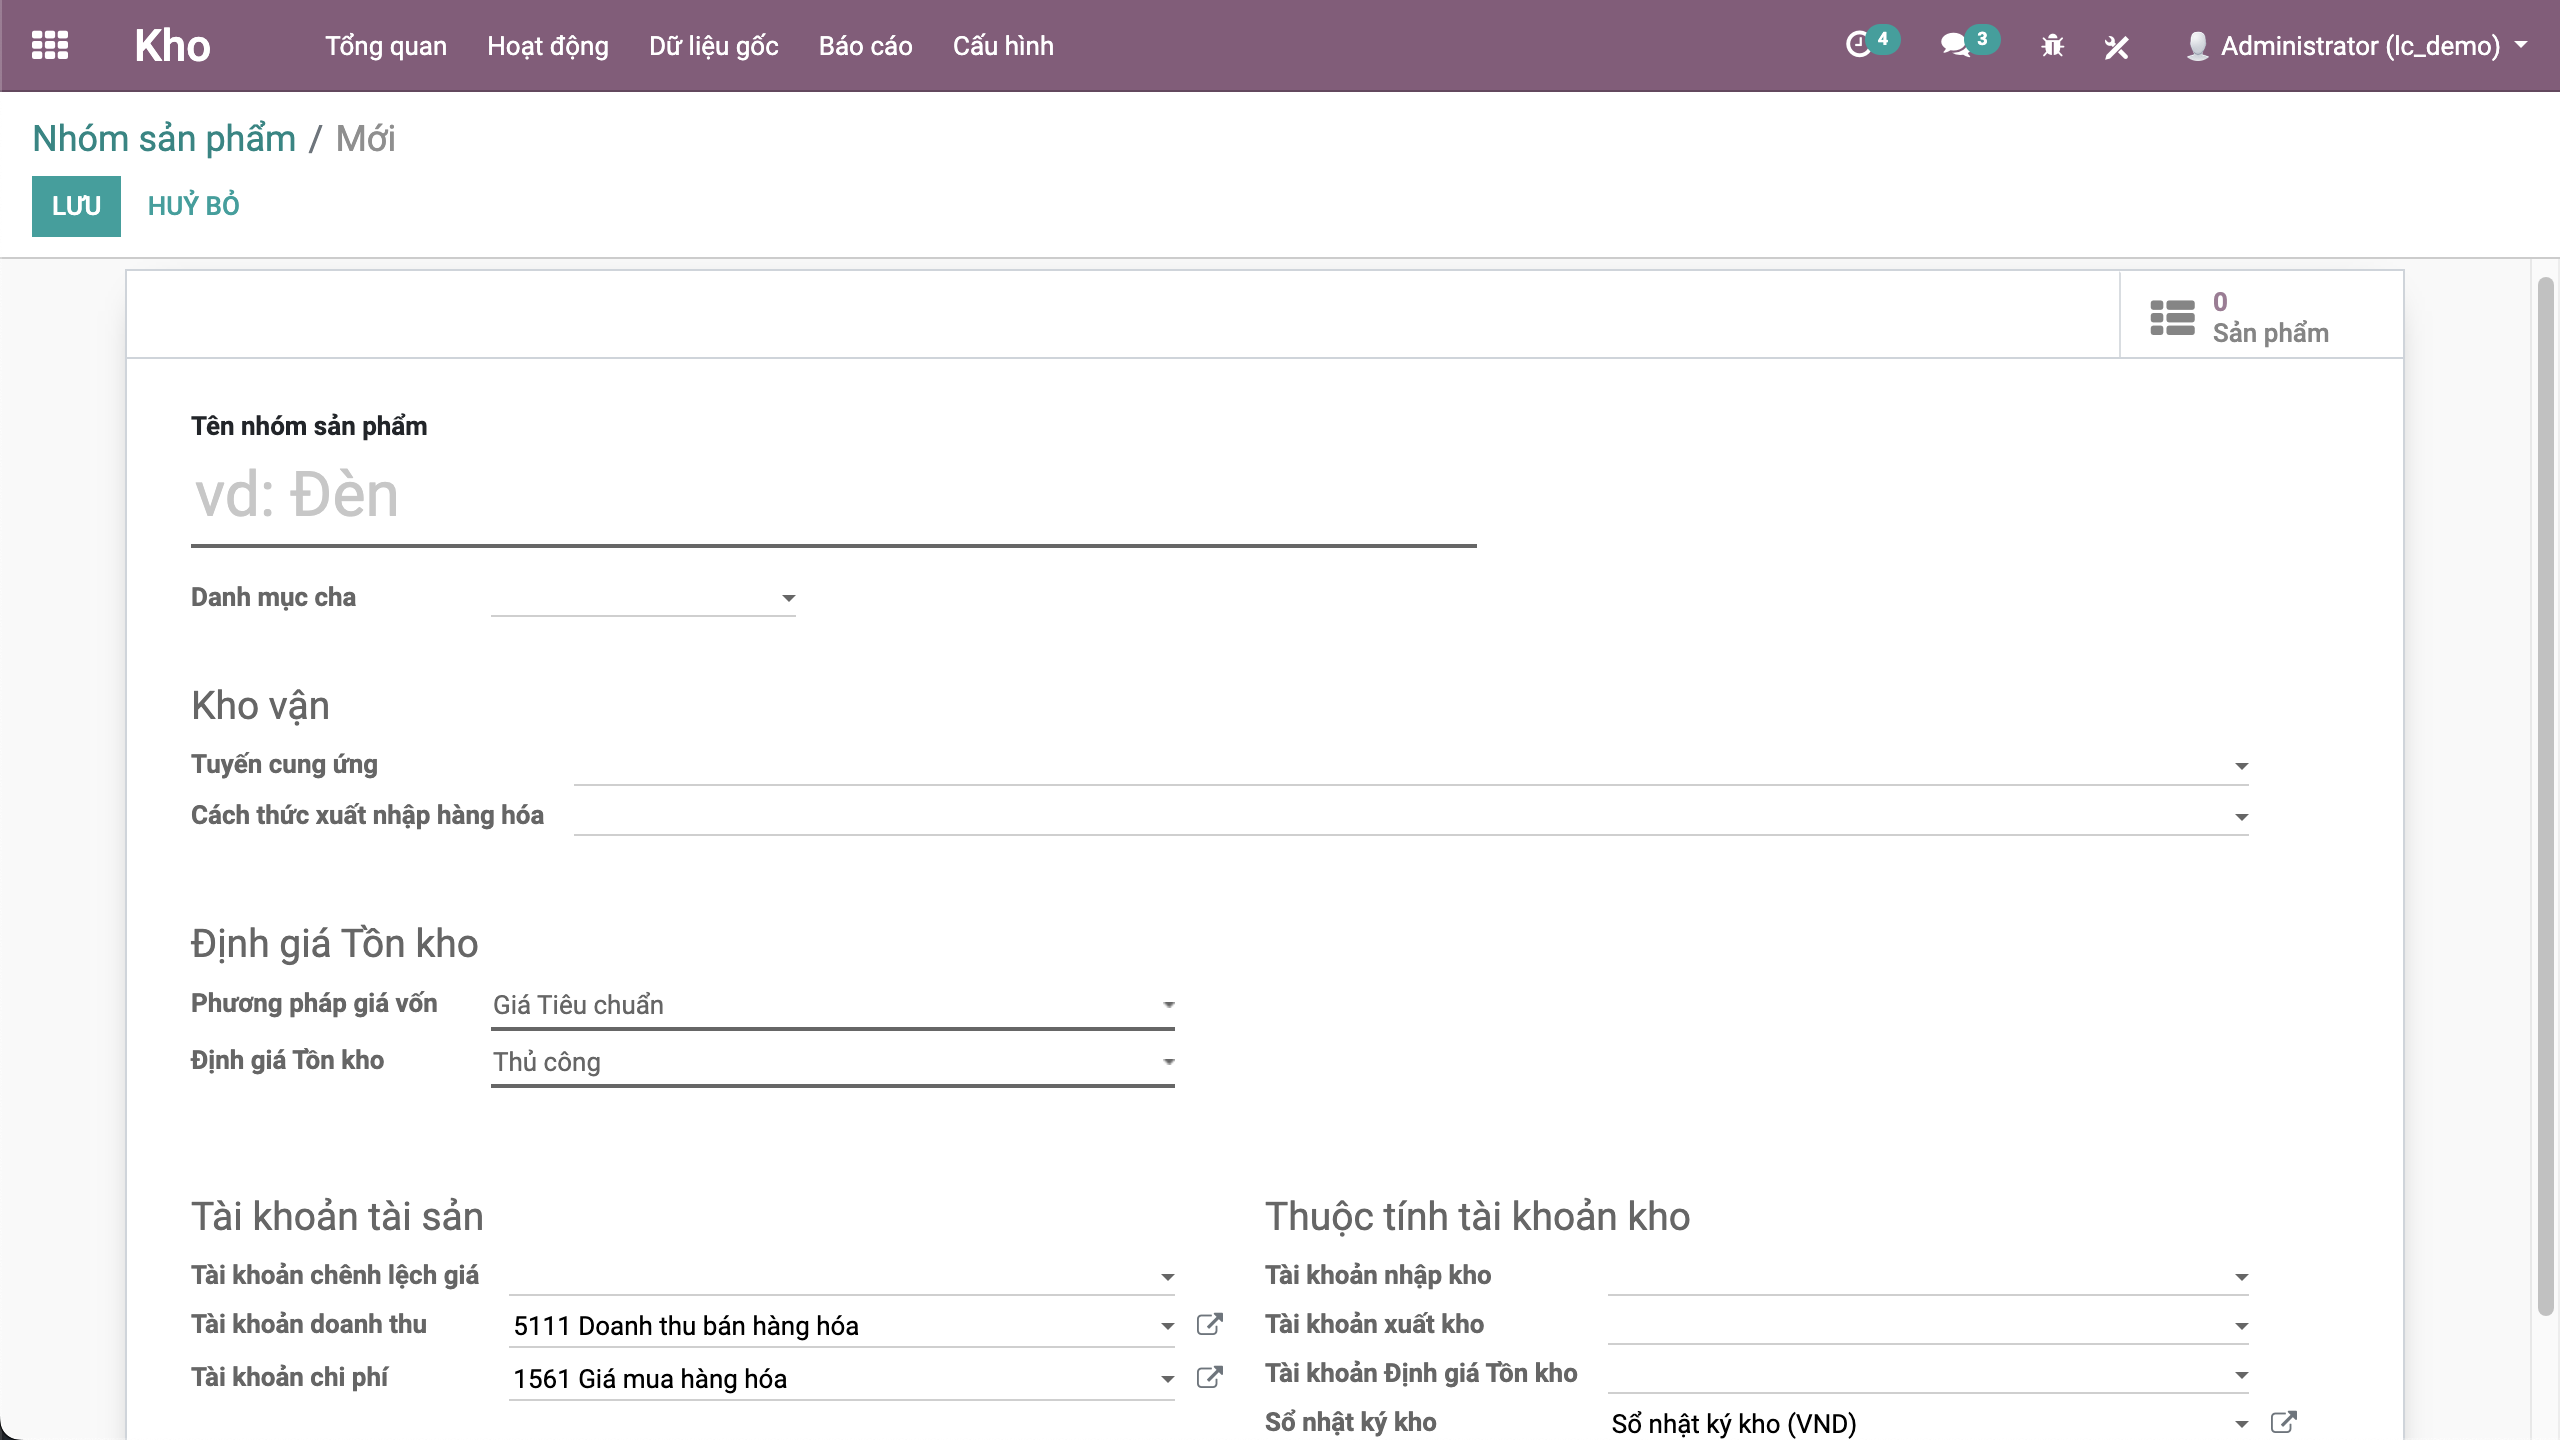Open the Định giá Tồn kho dropdown
The height and width of the screenshot is (1440, 2560).
click(x=832, y=1062)
